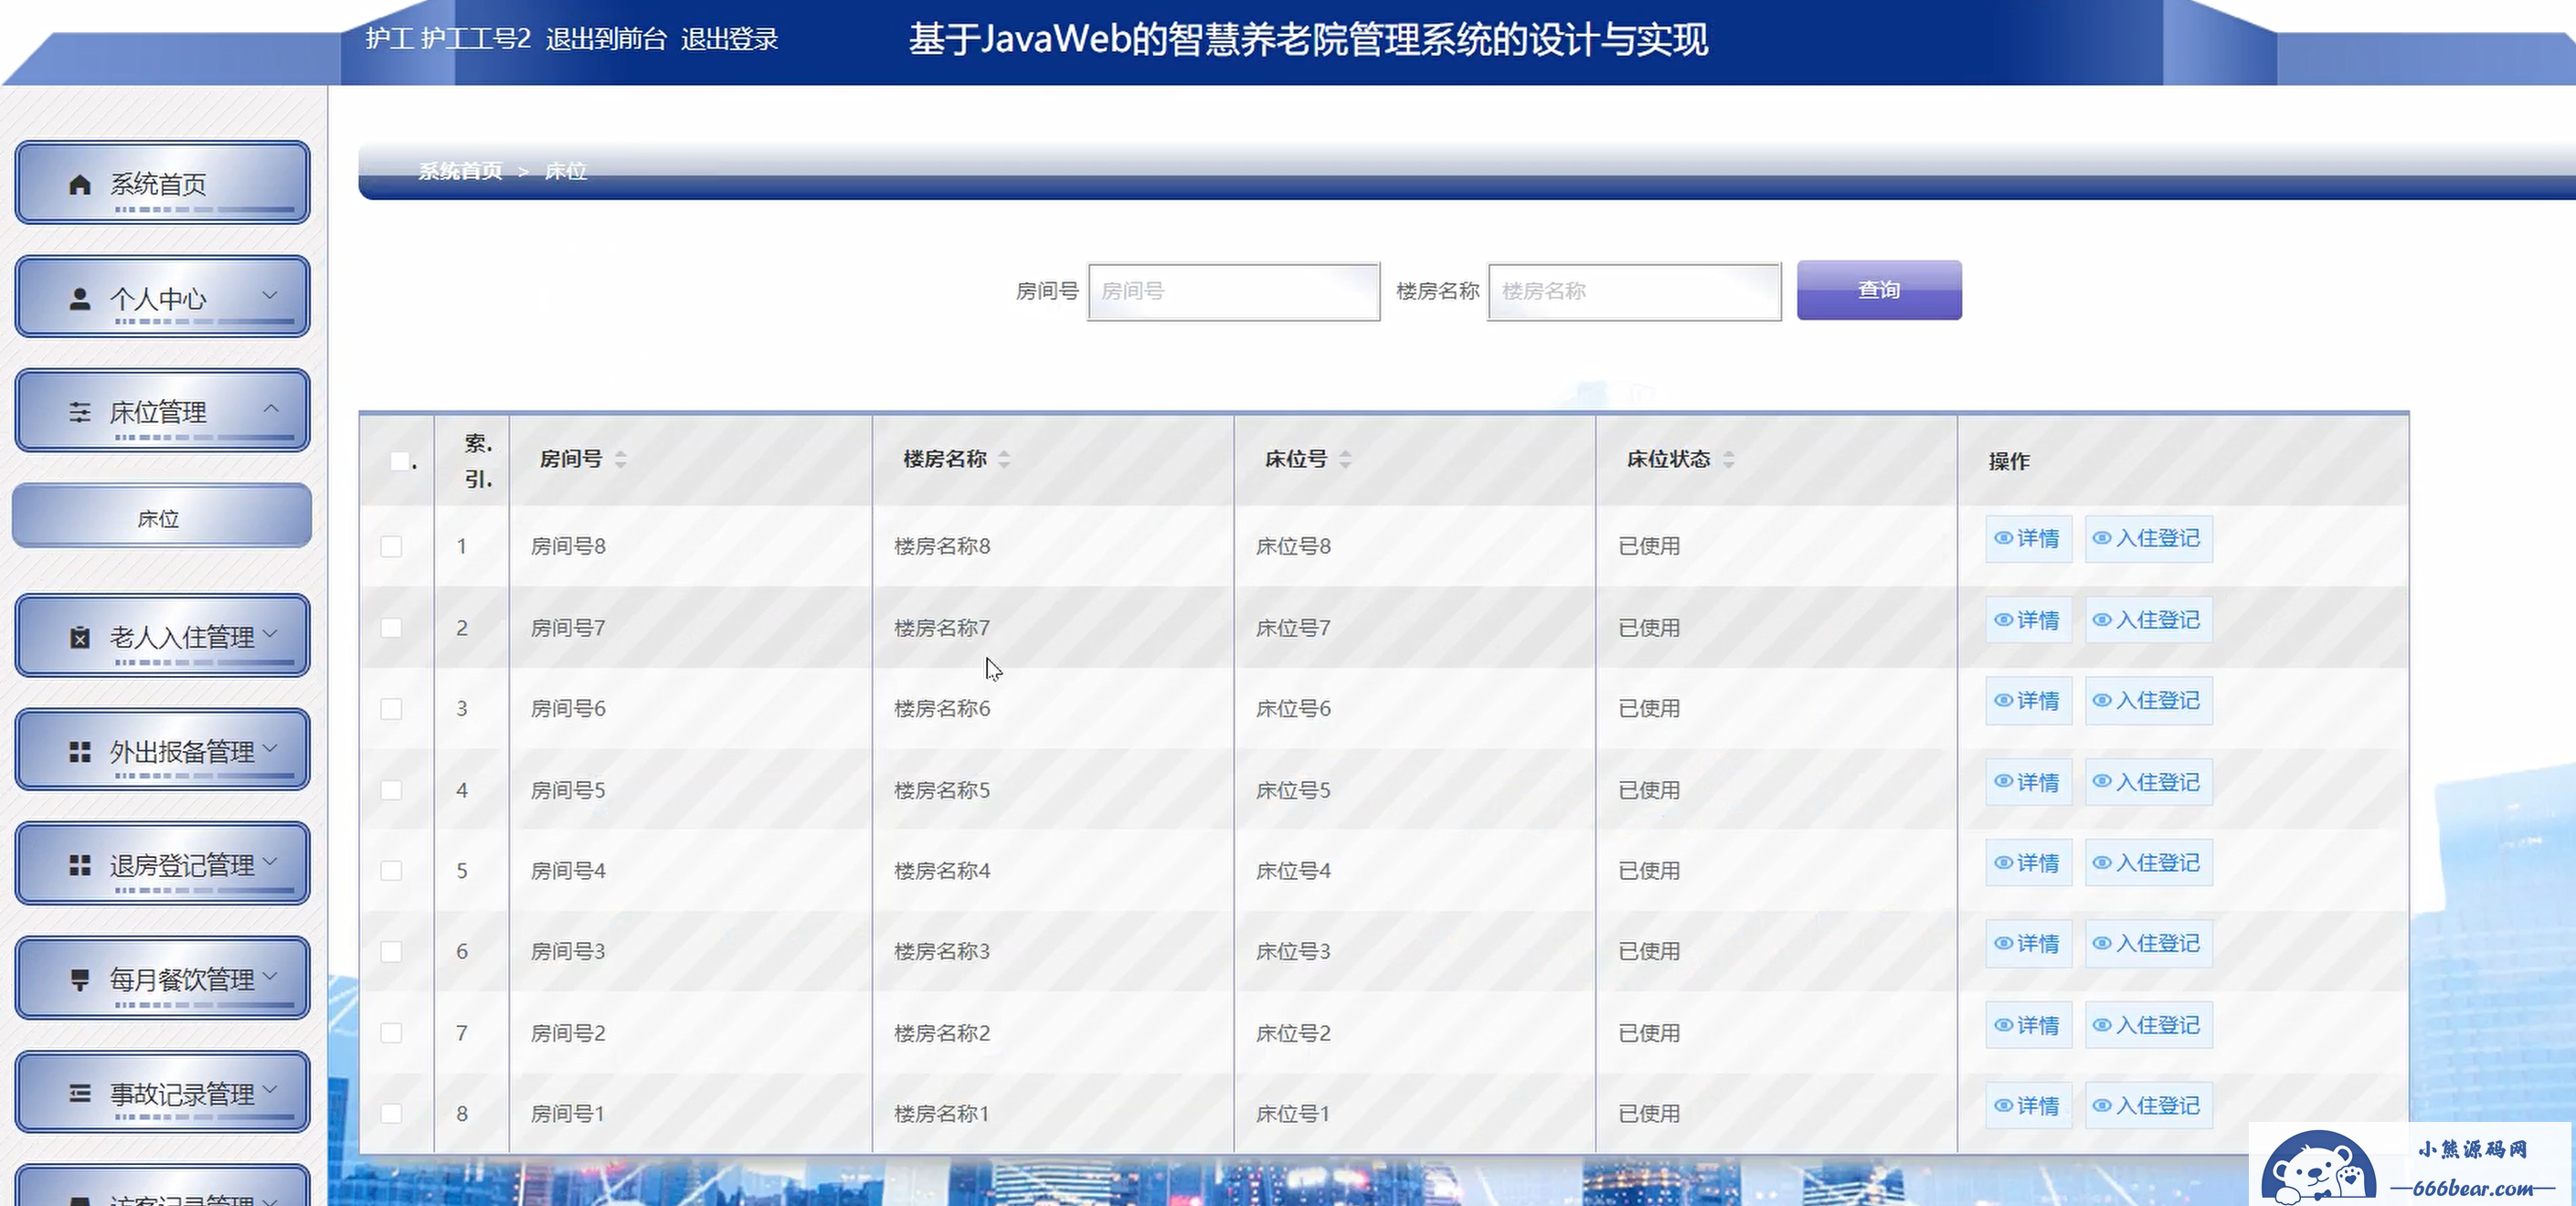This screenshot has width=2576, height=1206.
Task: Click the person icon beside 个人中心
Action: [80, 299]
